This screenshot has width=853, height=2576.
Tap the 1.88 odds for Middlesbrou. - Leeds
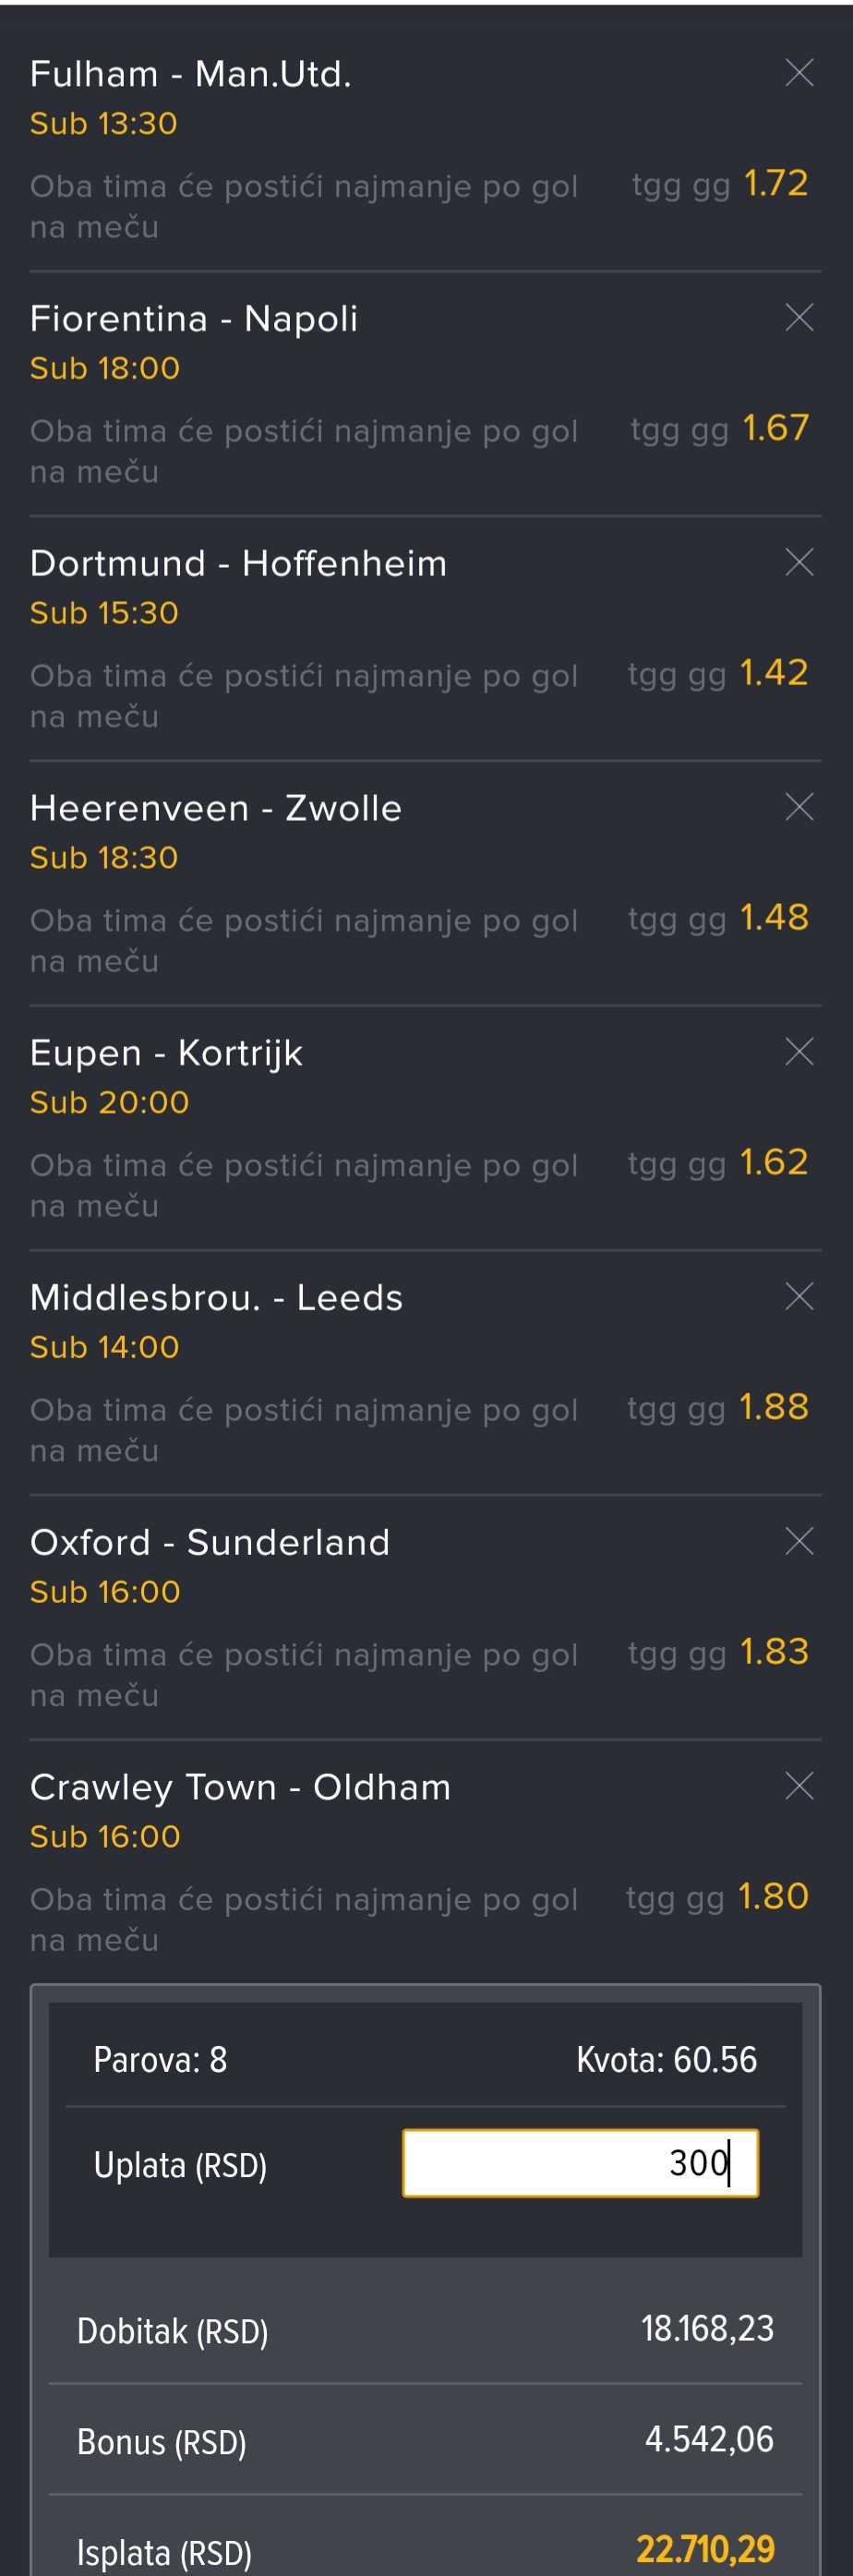774,1407
